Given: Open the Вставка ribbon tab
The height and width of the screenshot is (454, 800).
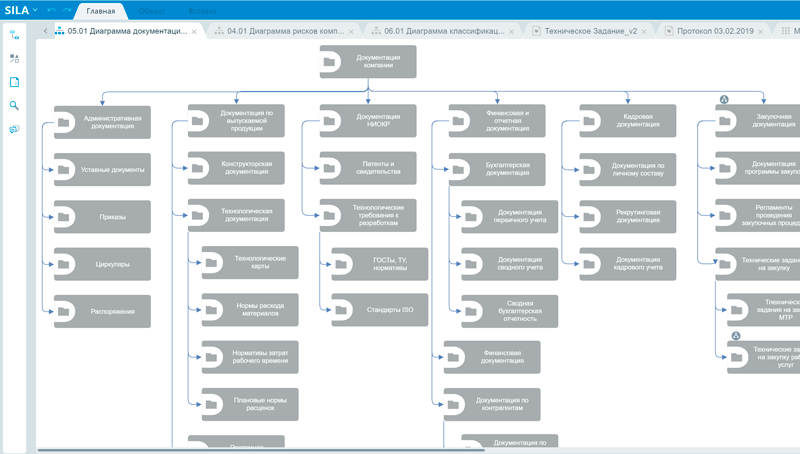Looking at the screenshot, I should coord(203,11).
